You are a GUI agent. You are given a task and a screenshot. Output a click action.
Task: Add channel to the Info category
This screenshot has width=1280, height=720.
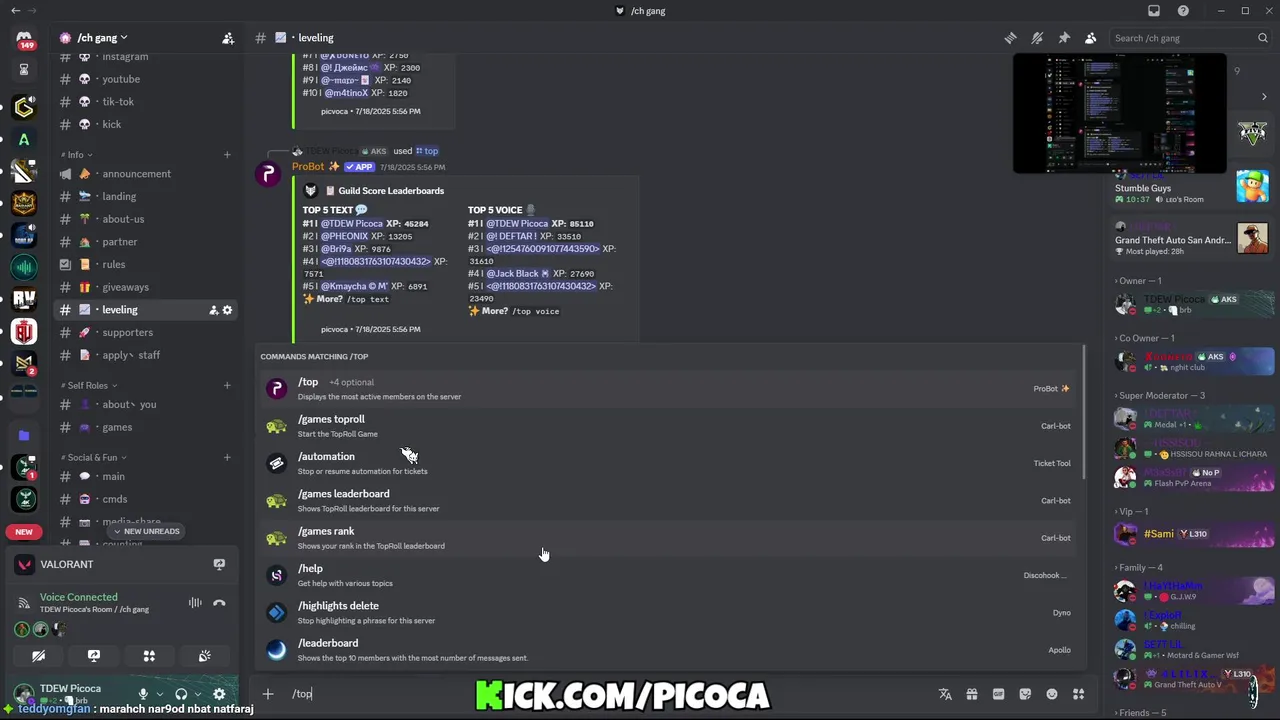pyautogui.click(x=227, y=155)
